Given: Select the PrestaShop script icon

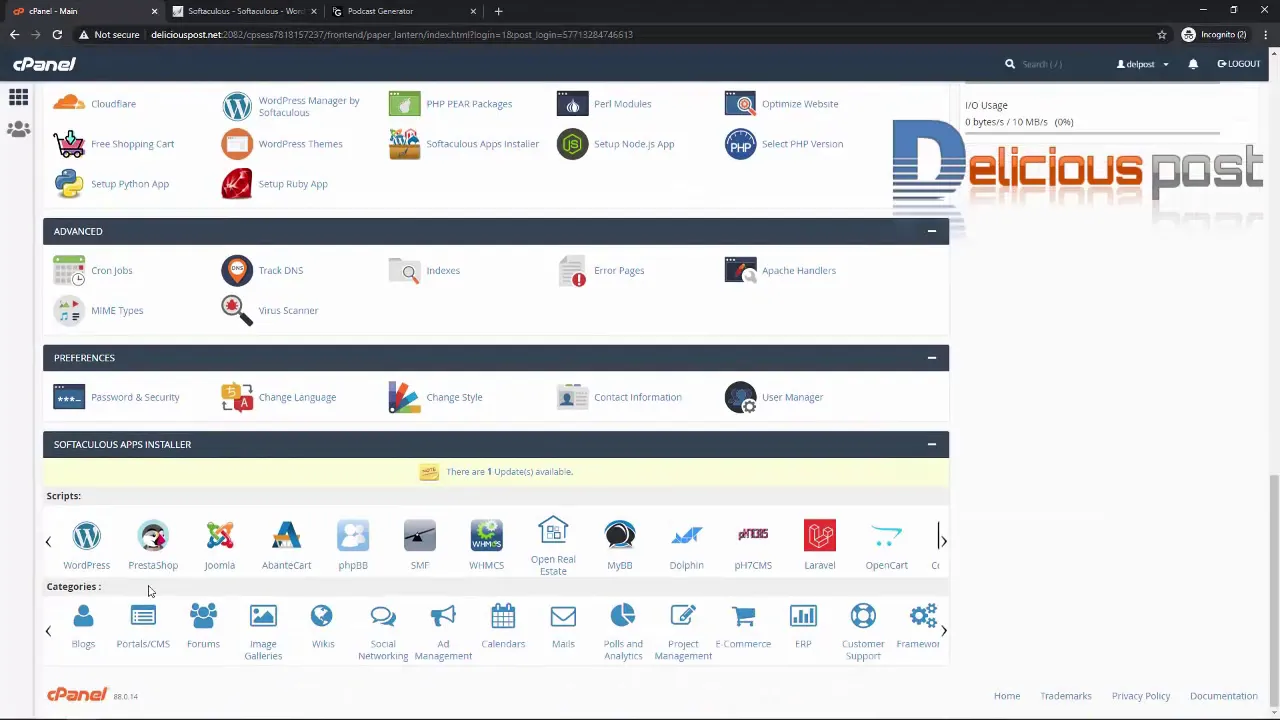Looking at the screenshot, I should (x=153, y=536).
